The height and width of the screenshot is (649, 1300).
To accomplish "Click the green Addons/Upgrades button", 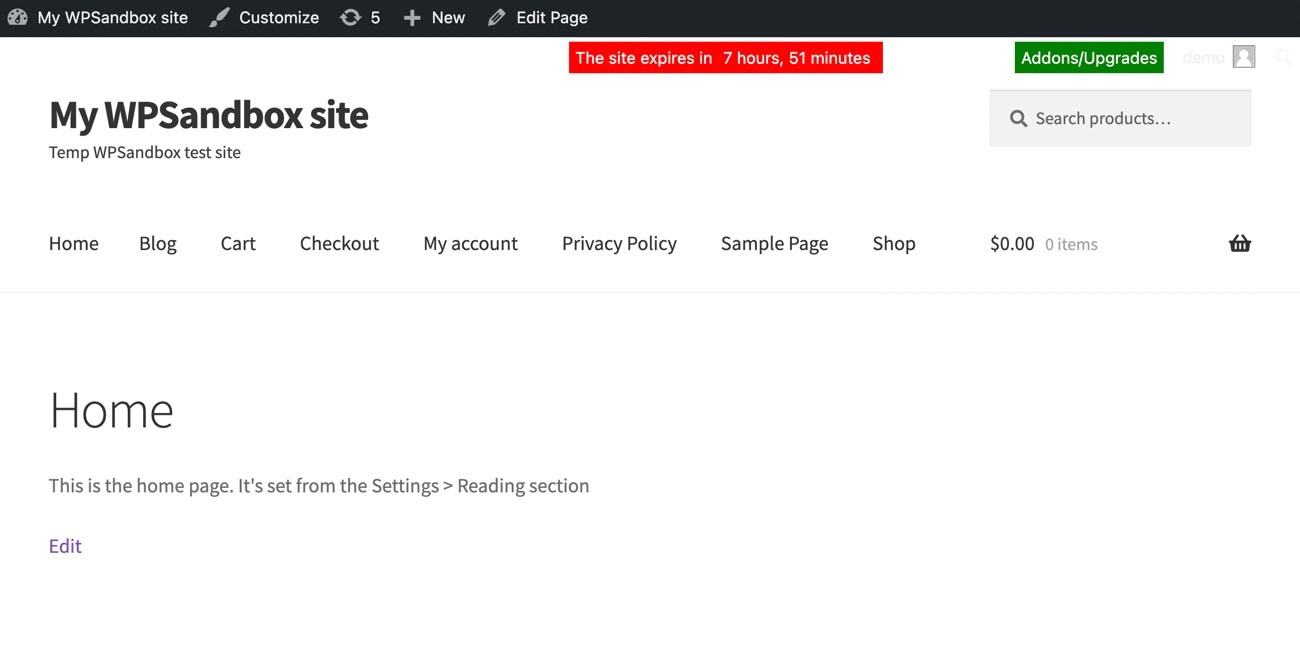I will [x=1088, y=57].
